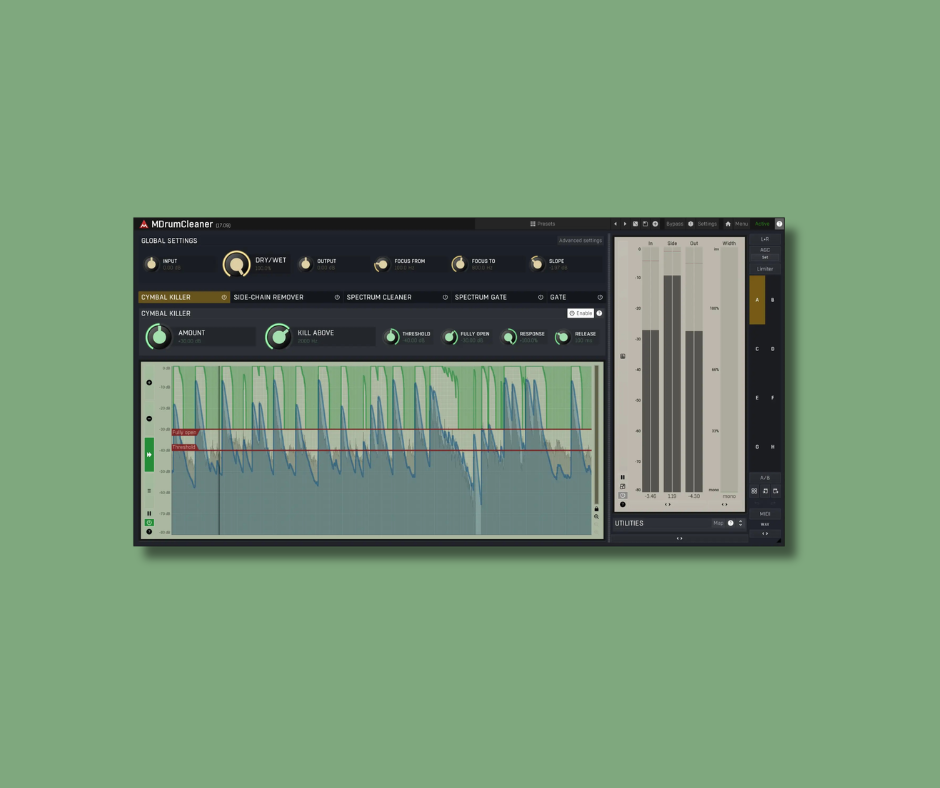This screenshot has width=940, height=788.
Task: Toggle power icon on Spectrum Gate tab
Action: click(x=540, y=297)
